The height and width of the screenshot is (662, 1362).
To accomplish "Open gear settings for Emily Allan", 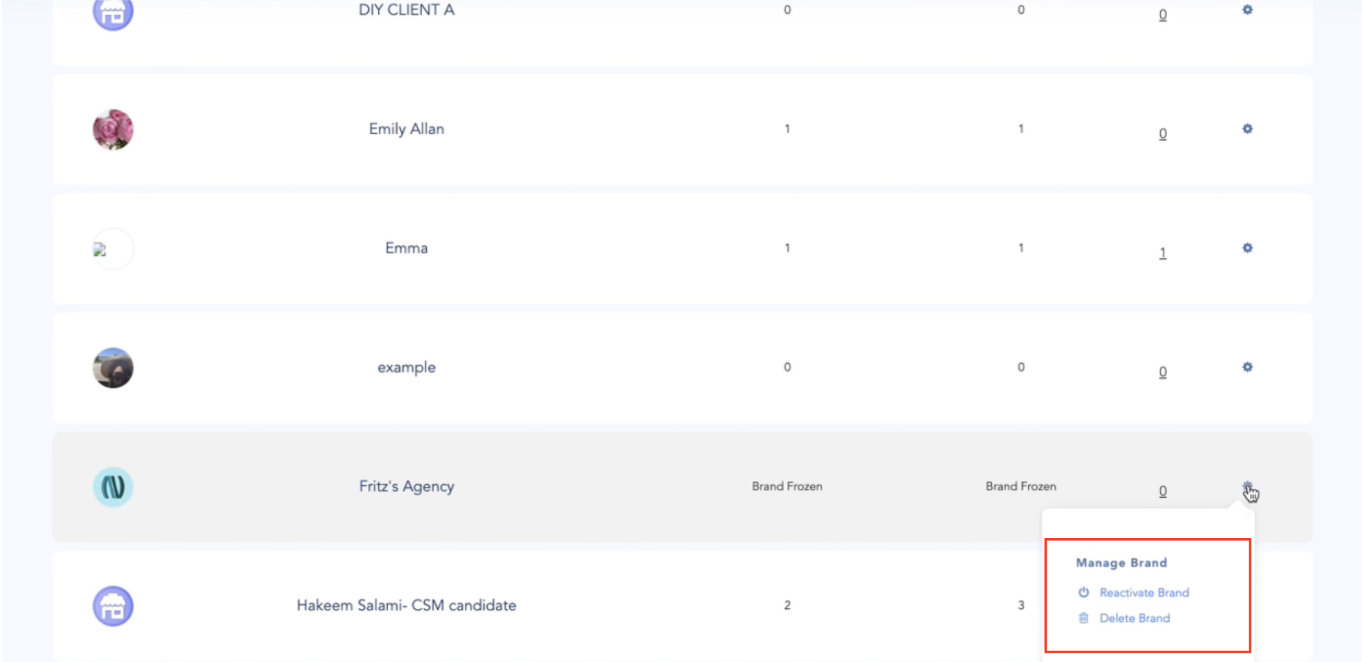I will pyautogui.click(x=1247, y=129).
